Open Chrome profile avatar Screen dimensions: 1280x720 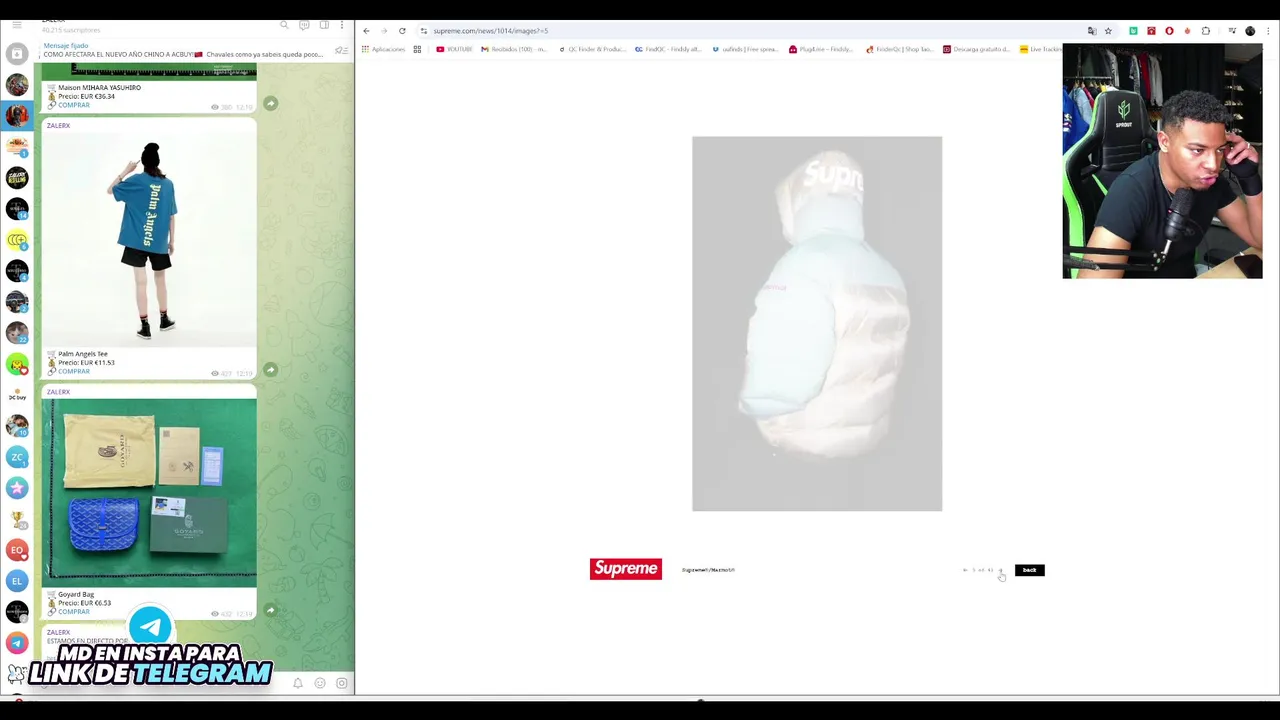point(1250,31)
